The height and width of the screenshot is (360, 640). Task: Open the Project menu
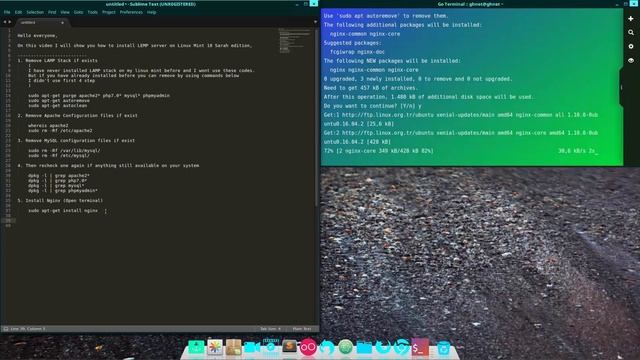(x=109, y=12)
